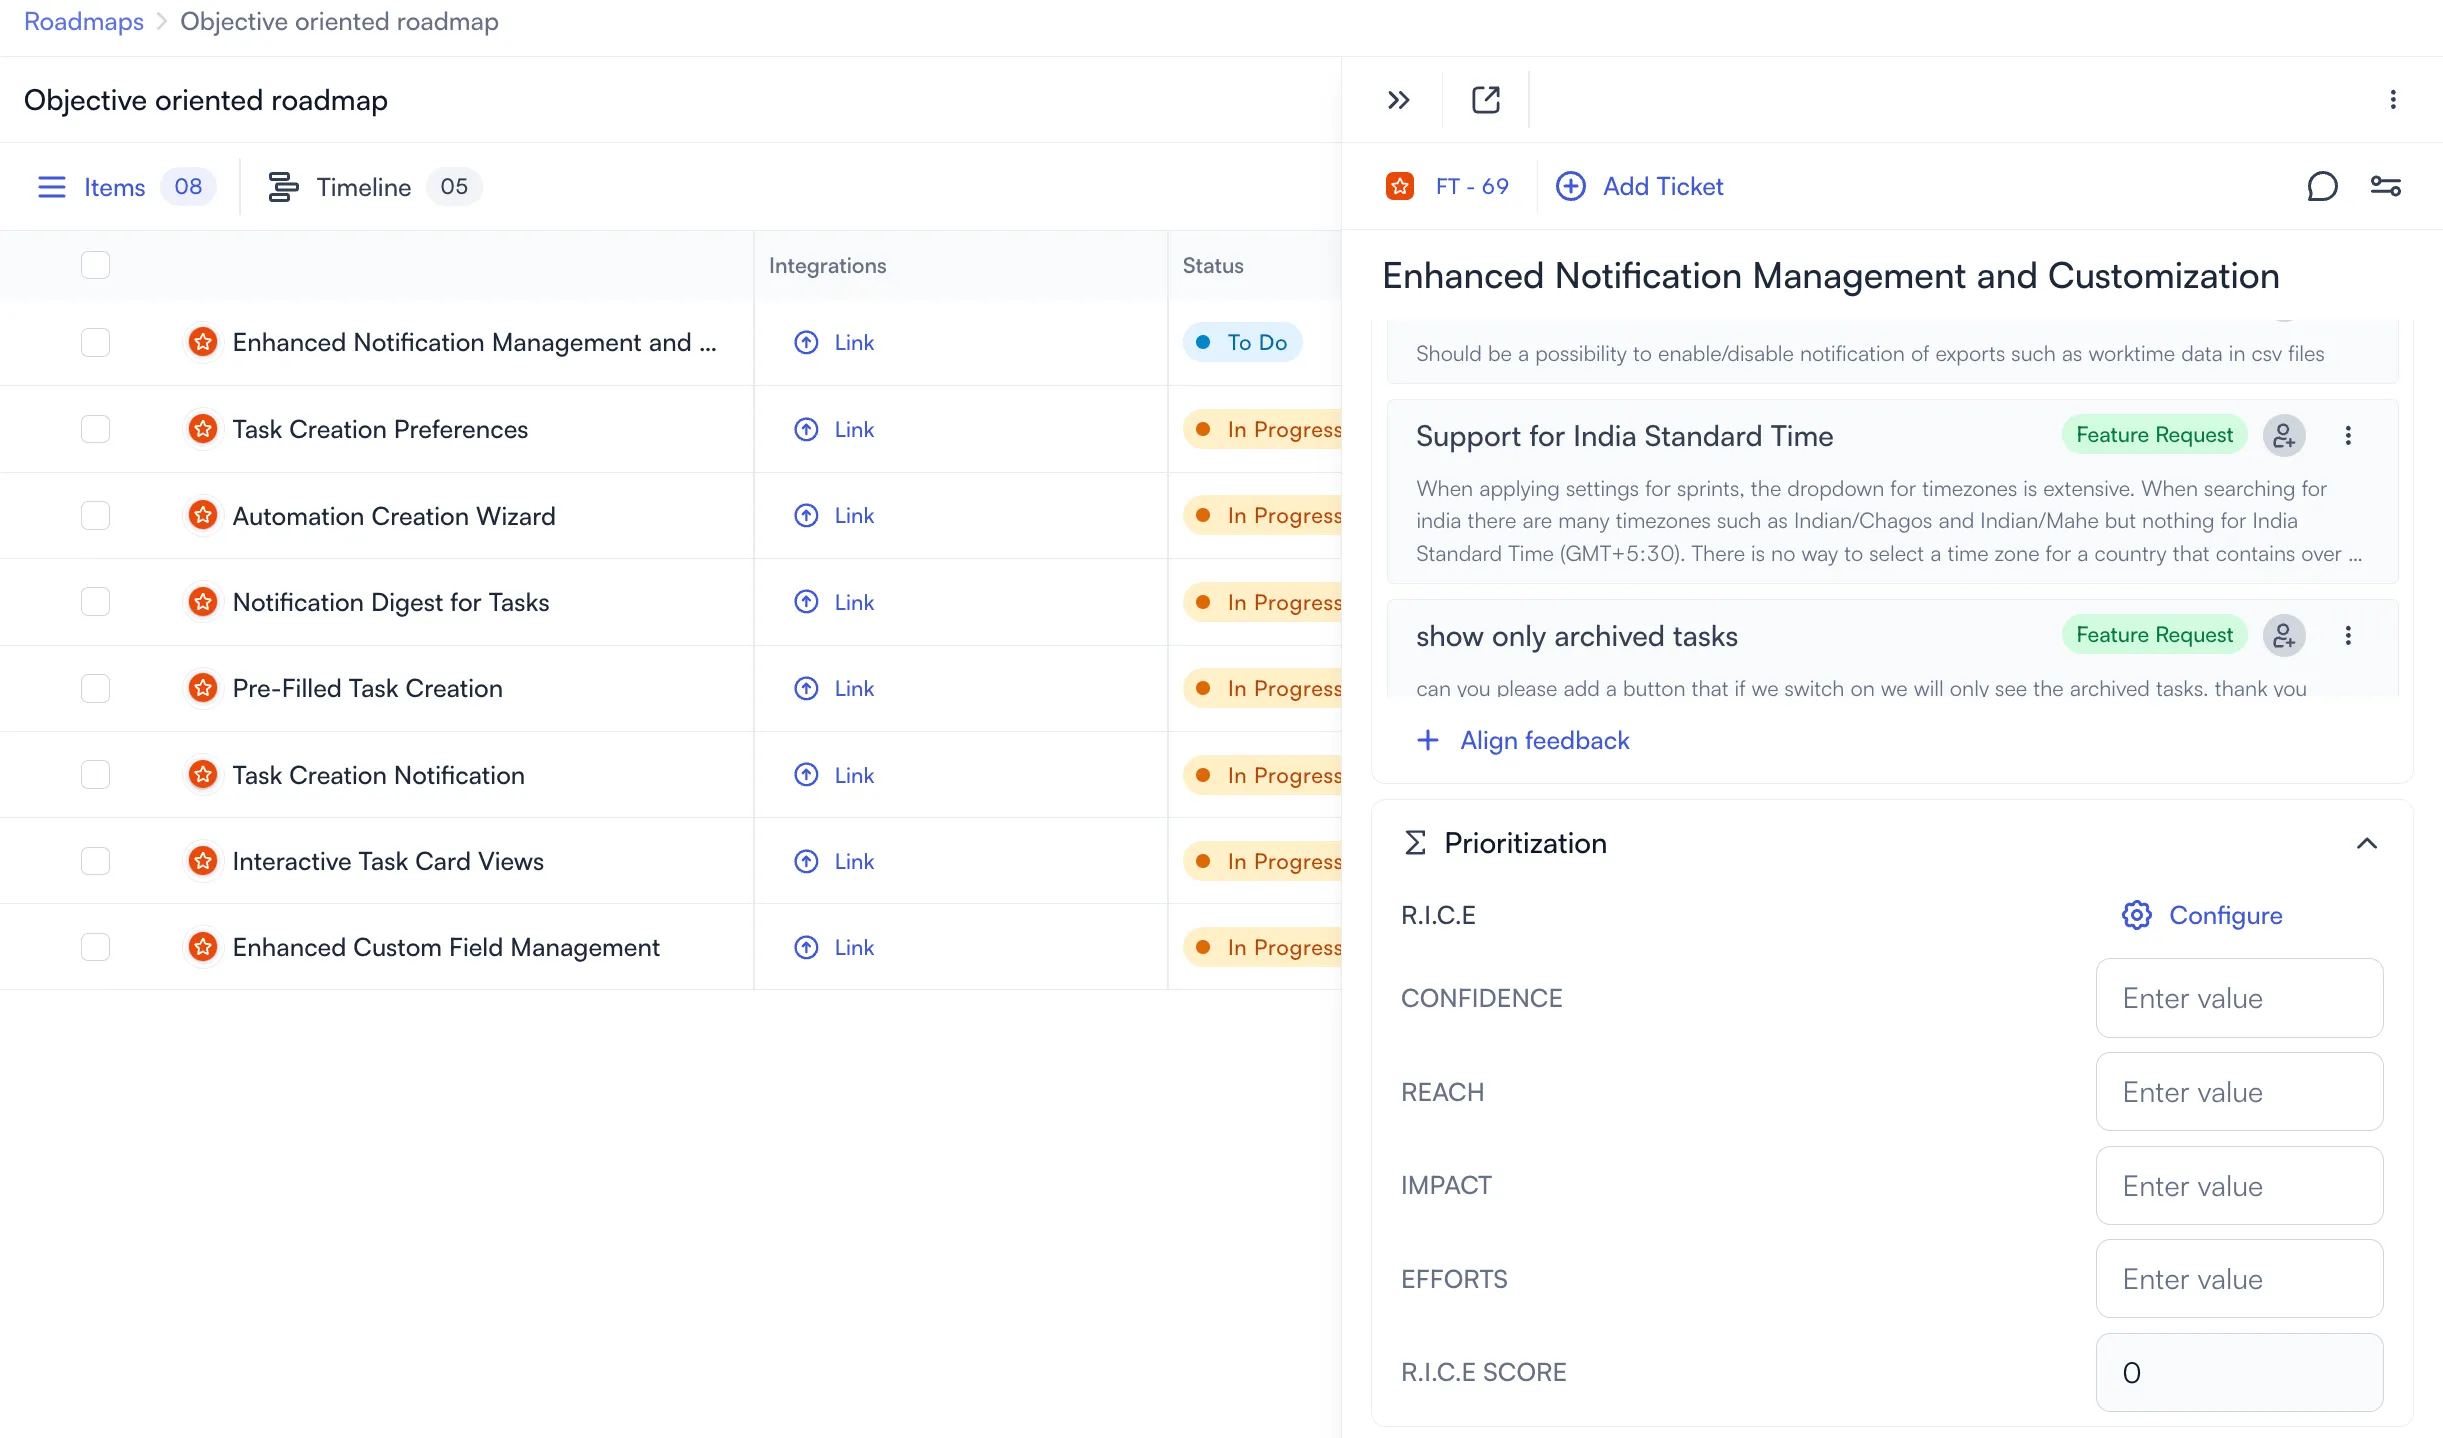Check the Enhanced Custom Field Management checkbox

pos(95,947)
